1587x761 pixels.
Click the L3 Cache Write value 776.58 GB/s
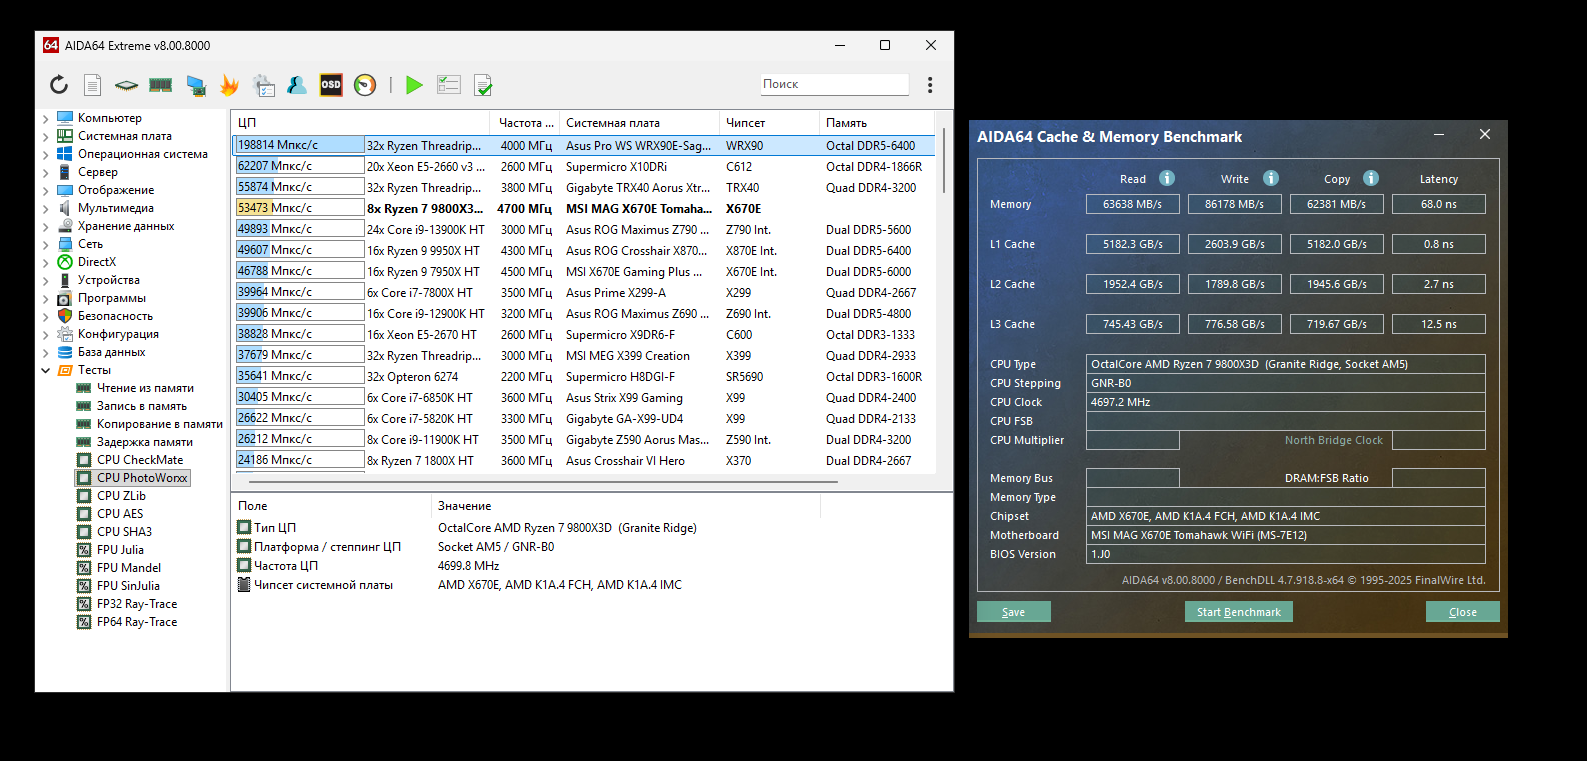[1234, 324]
